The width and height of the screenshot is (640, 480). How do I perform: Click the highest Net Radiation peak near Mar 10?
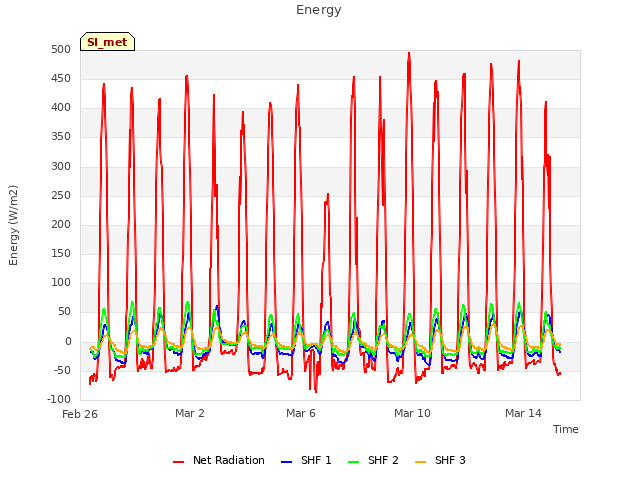pos(409,53)
